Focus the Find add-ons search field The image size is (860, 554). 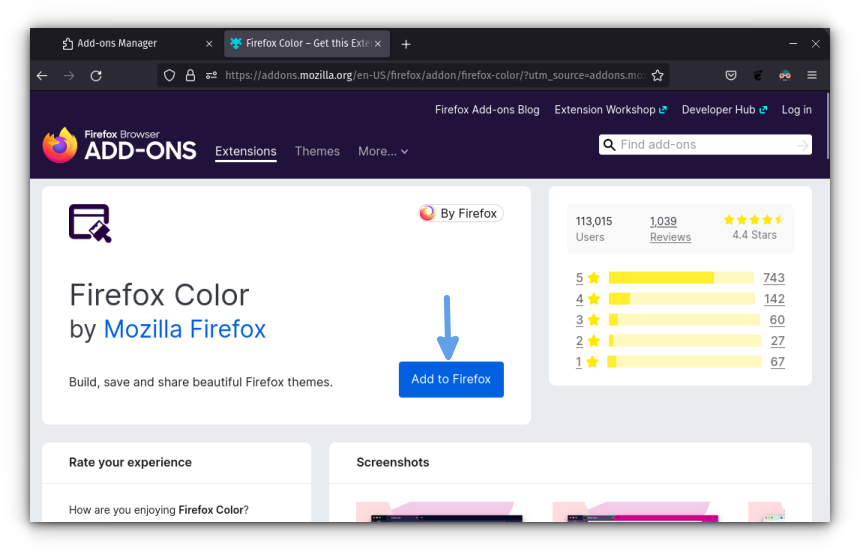click(705, 145)
